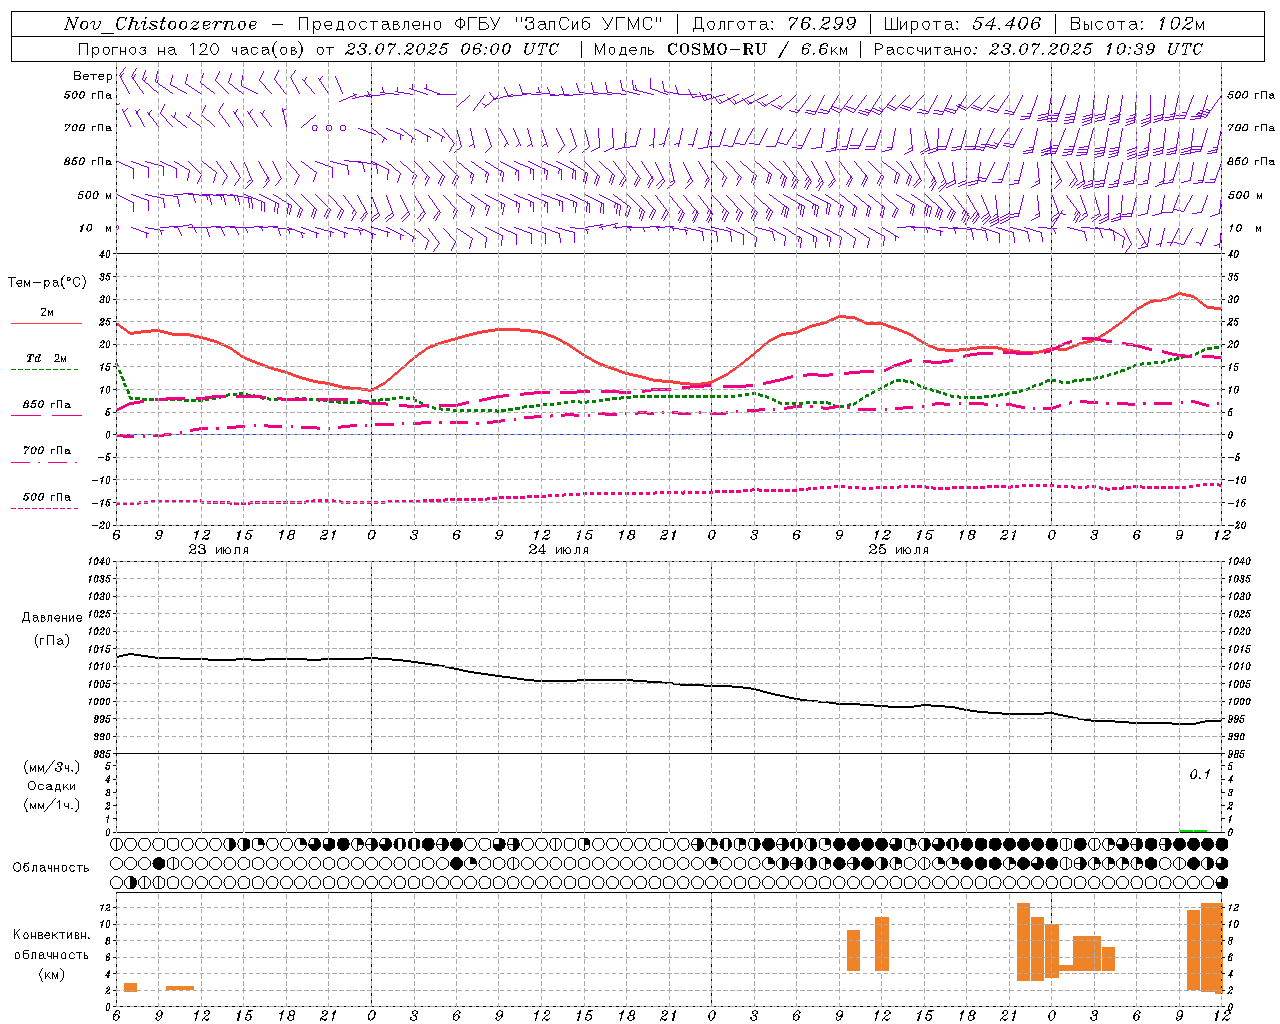
Task: Click the 700 гПа temperature legend entry
Action: point(46,450)
